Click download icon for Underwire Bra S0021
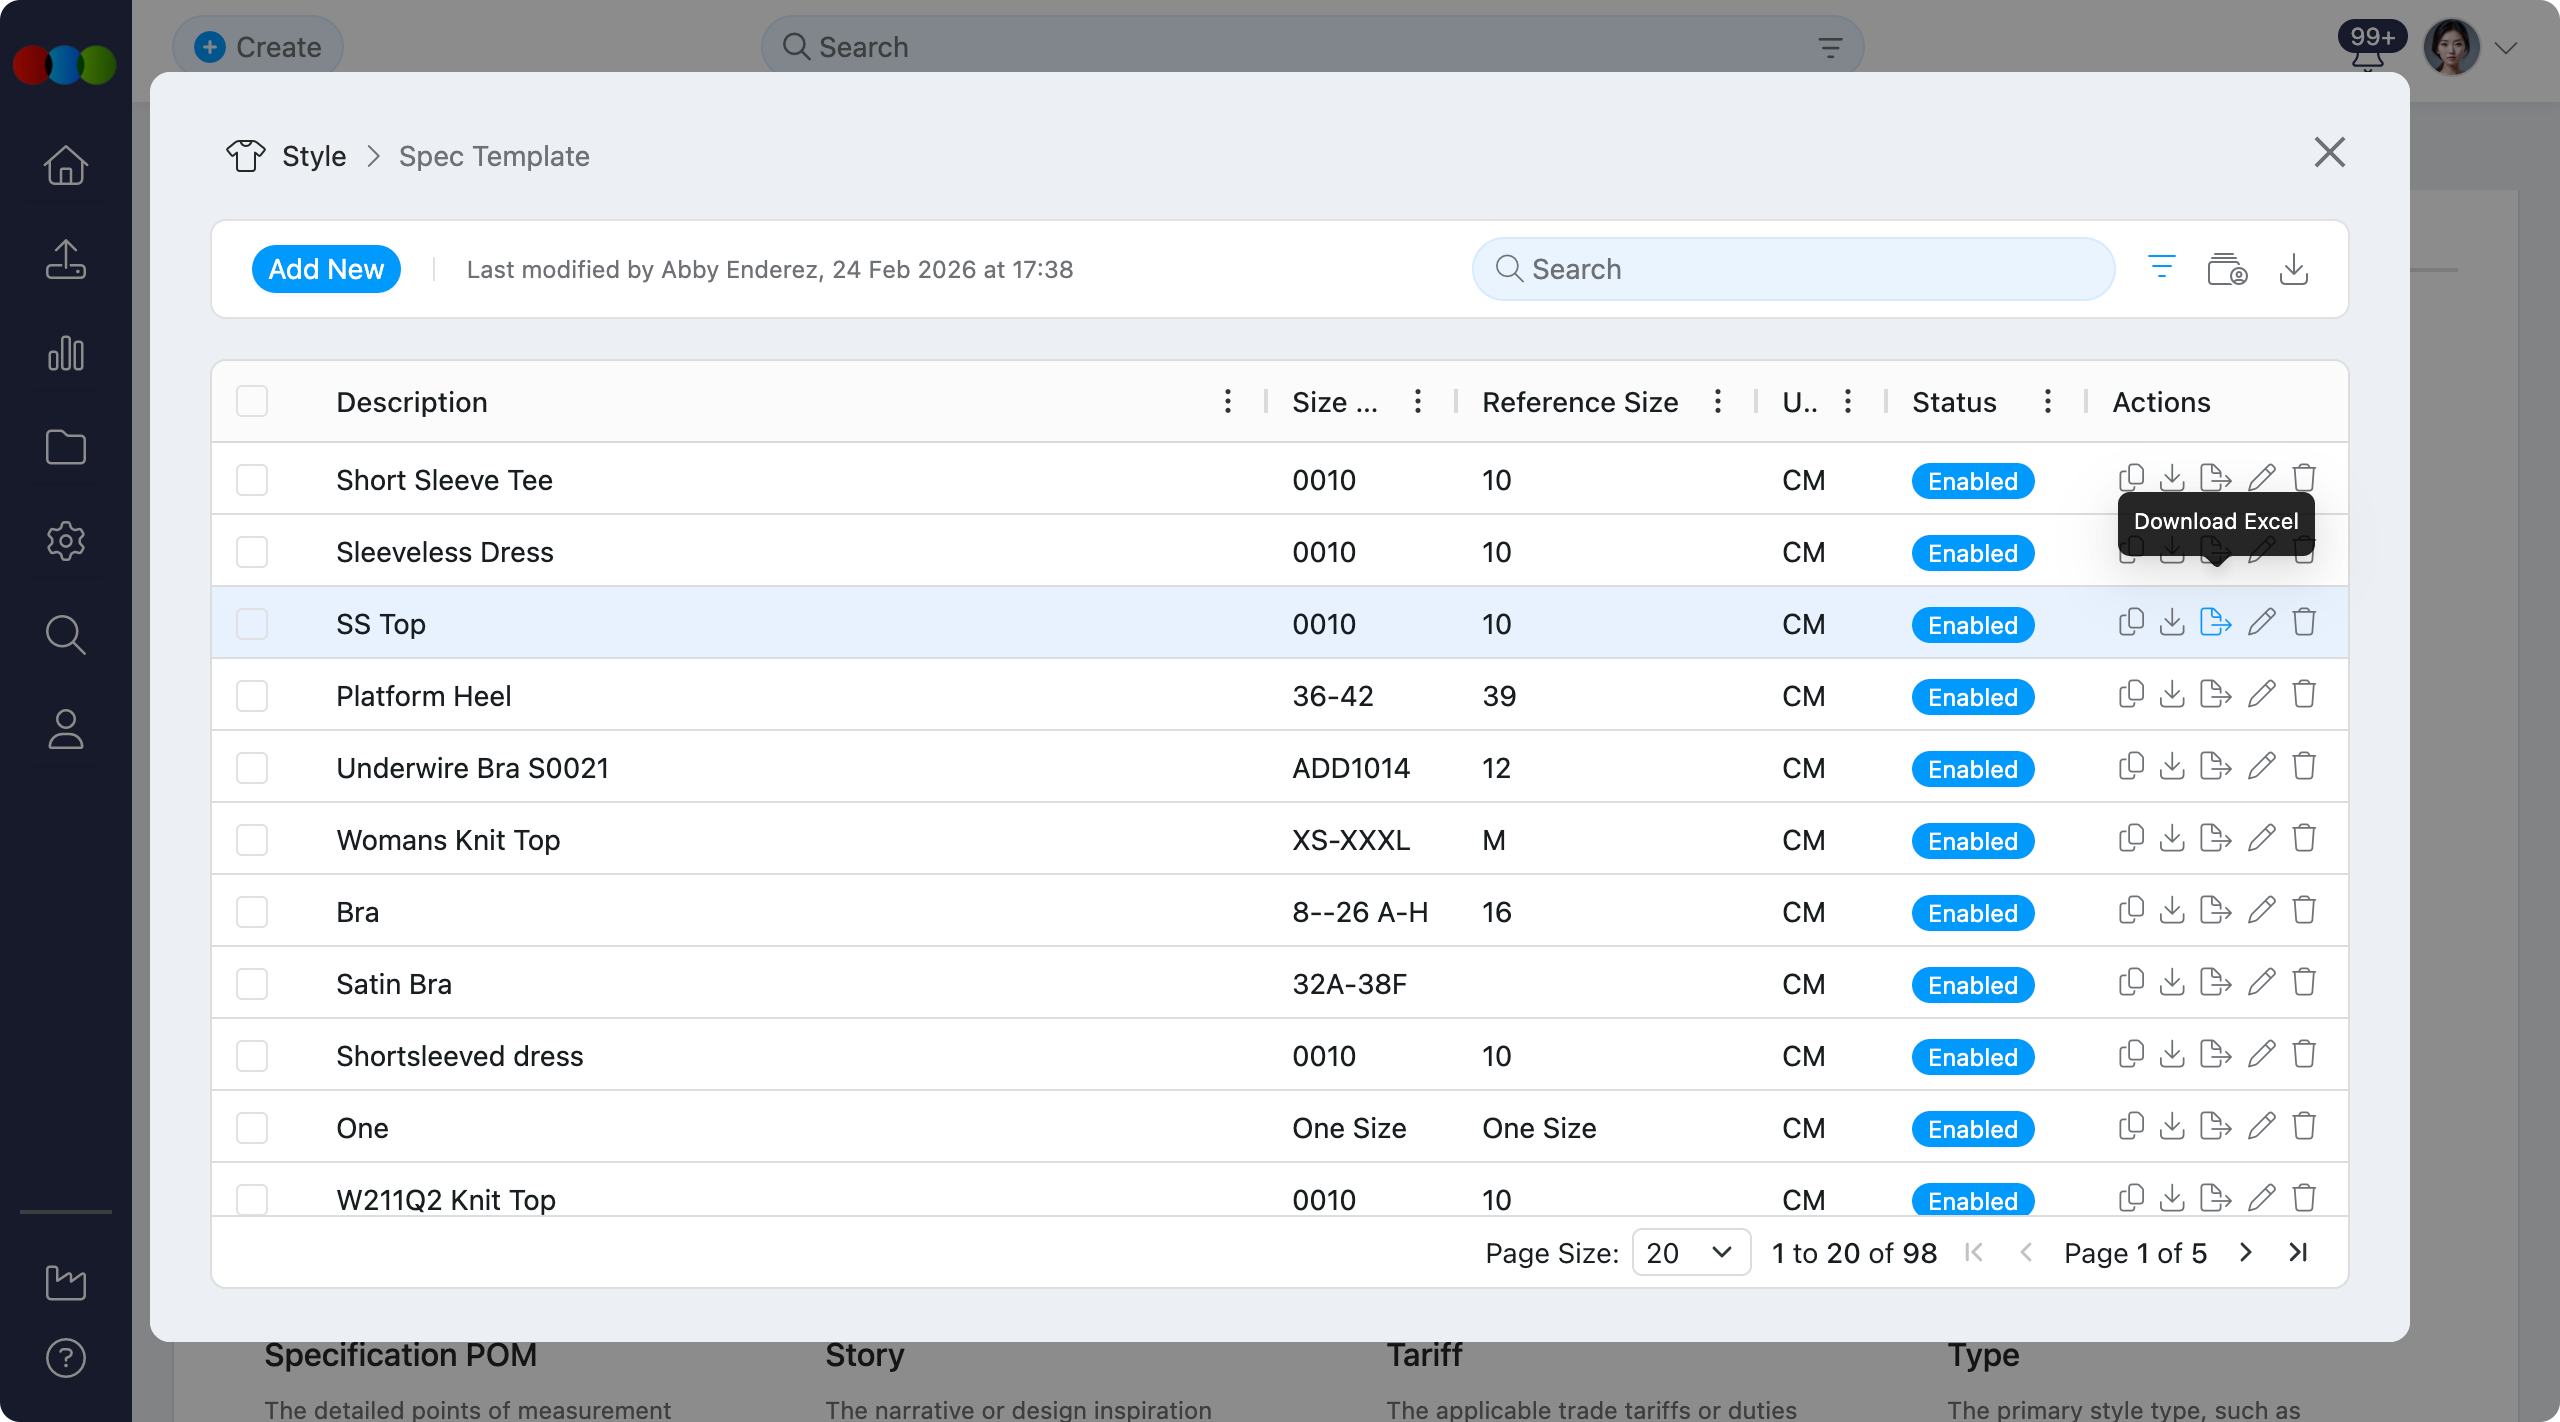Image resolution: width=2560 pixels, height=1422 pixels. 2172,766
